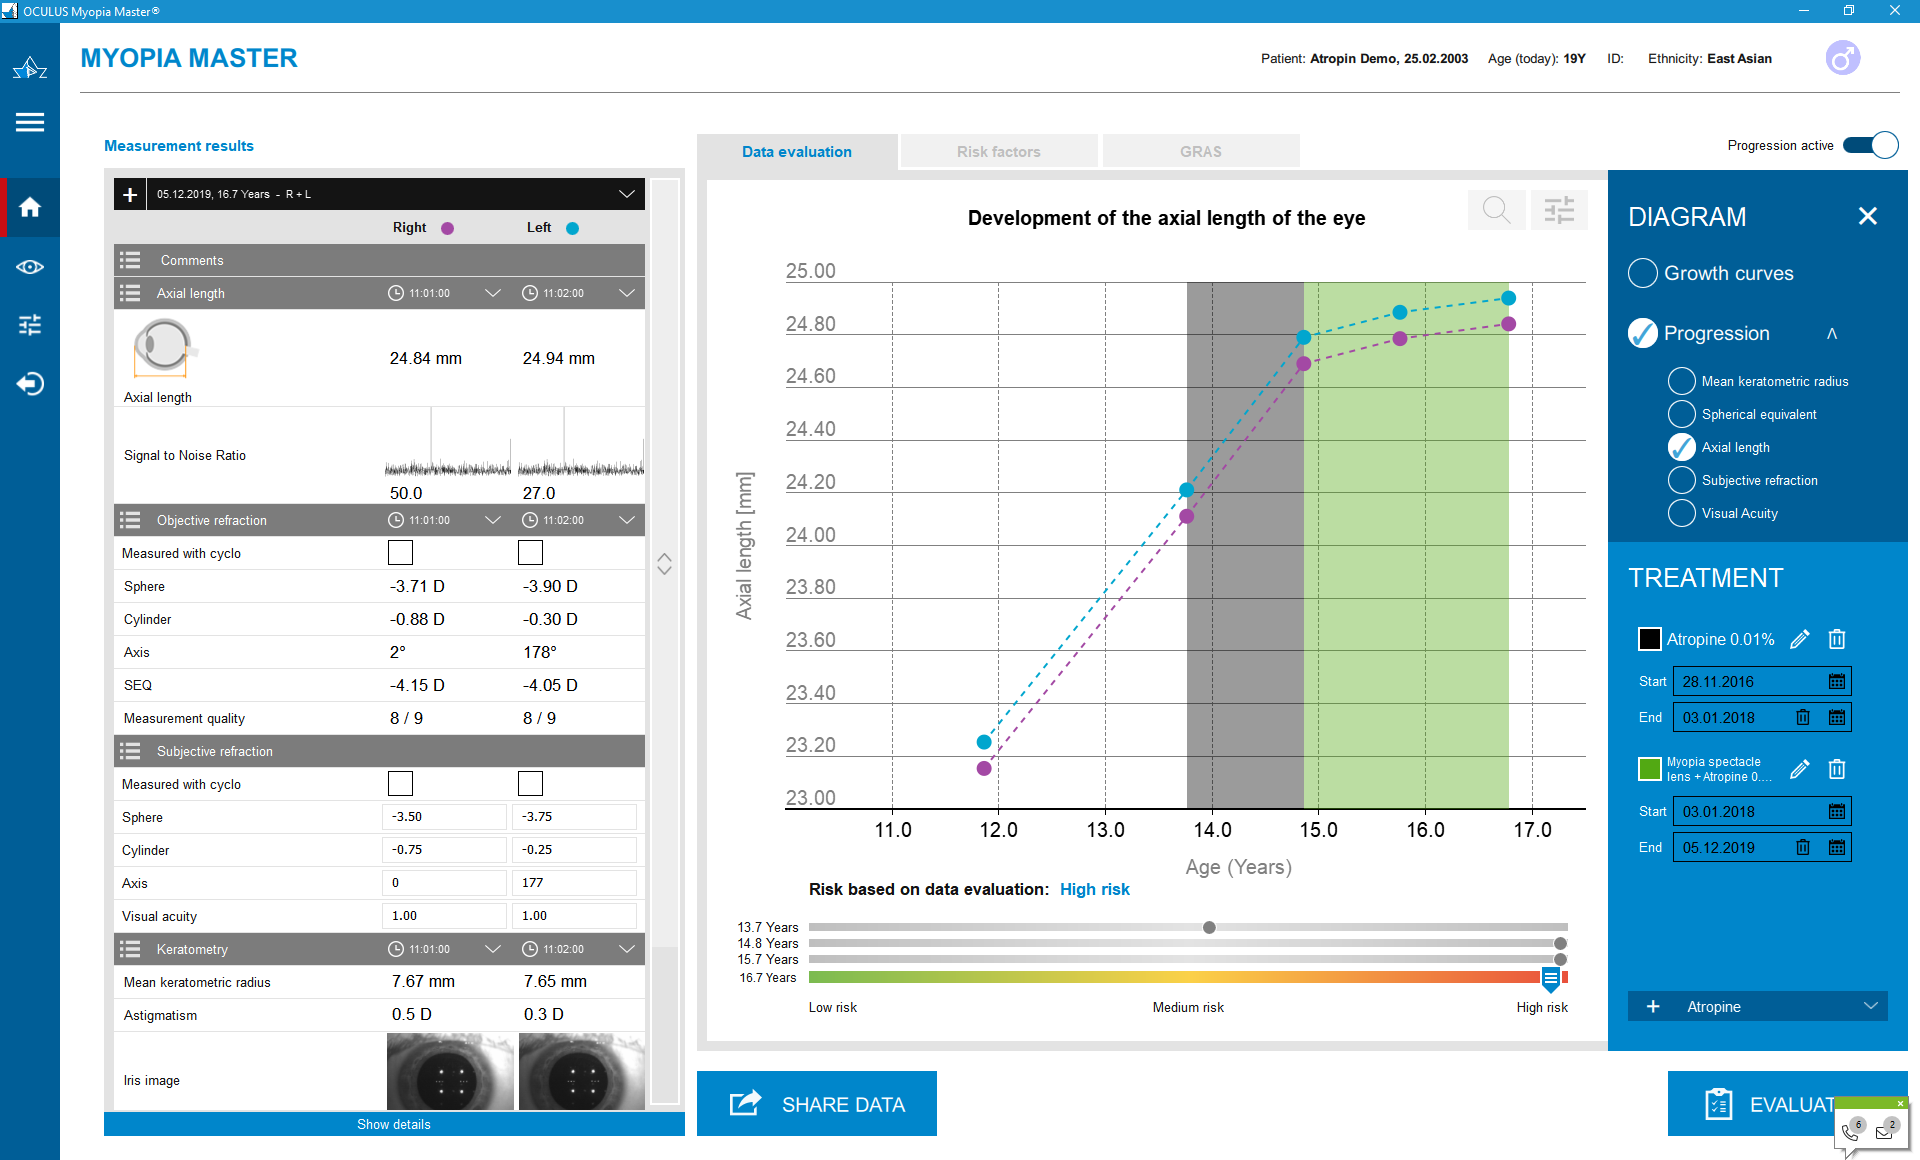Click the Atropine 0.01% black color swatch
1920x1160 pixels.
[x=1649, y=639]
